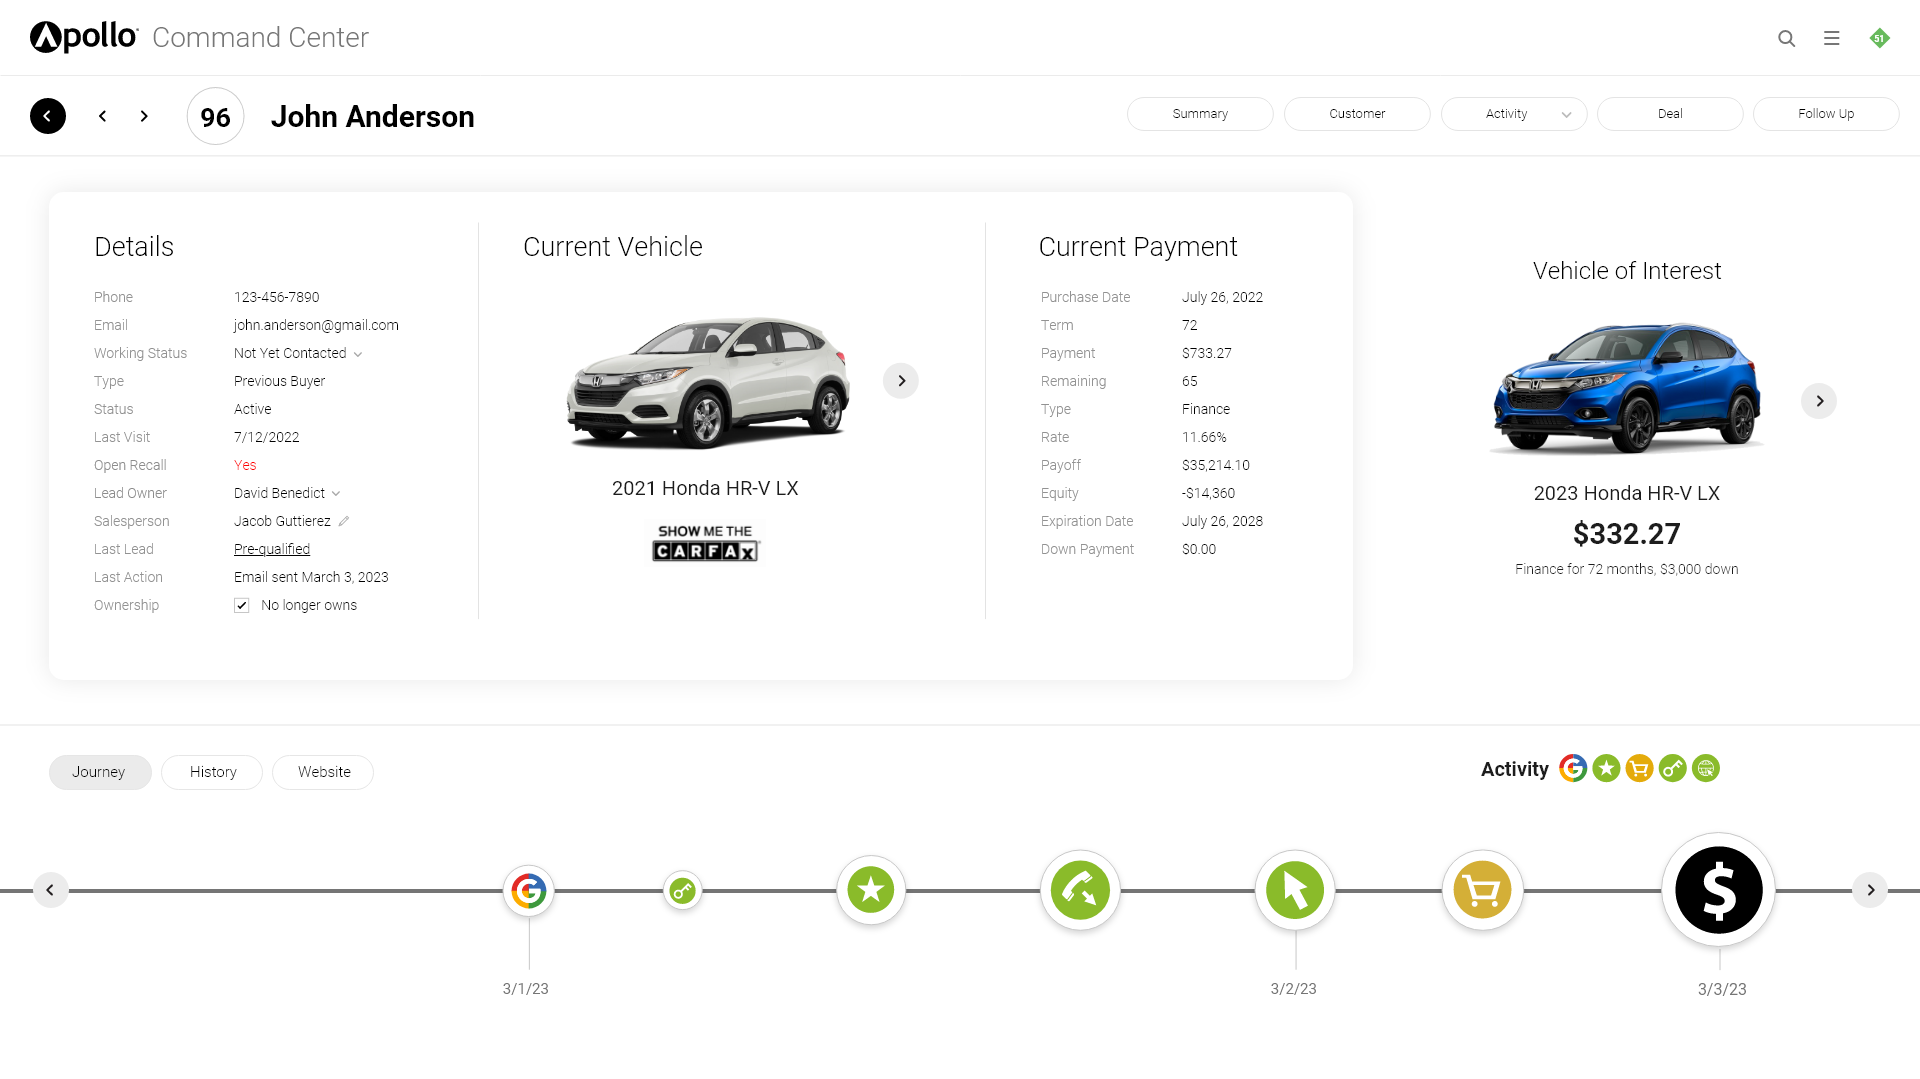1920x1079 pixels.
Task: Open the Customer tab
Action: (1357, 114)
